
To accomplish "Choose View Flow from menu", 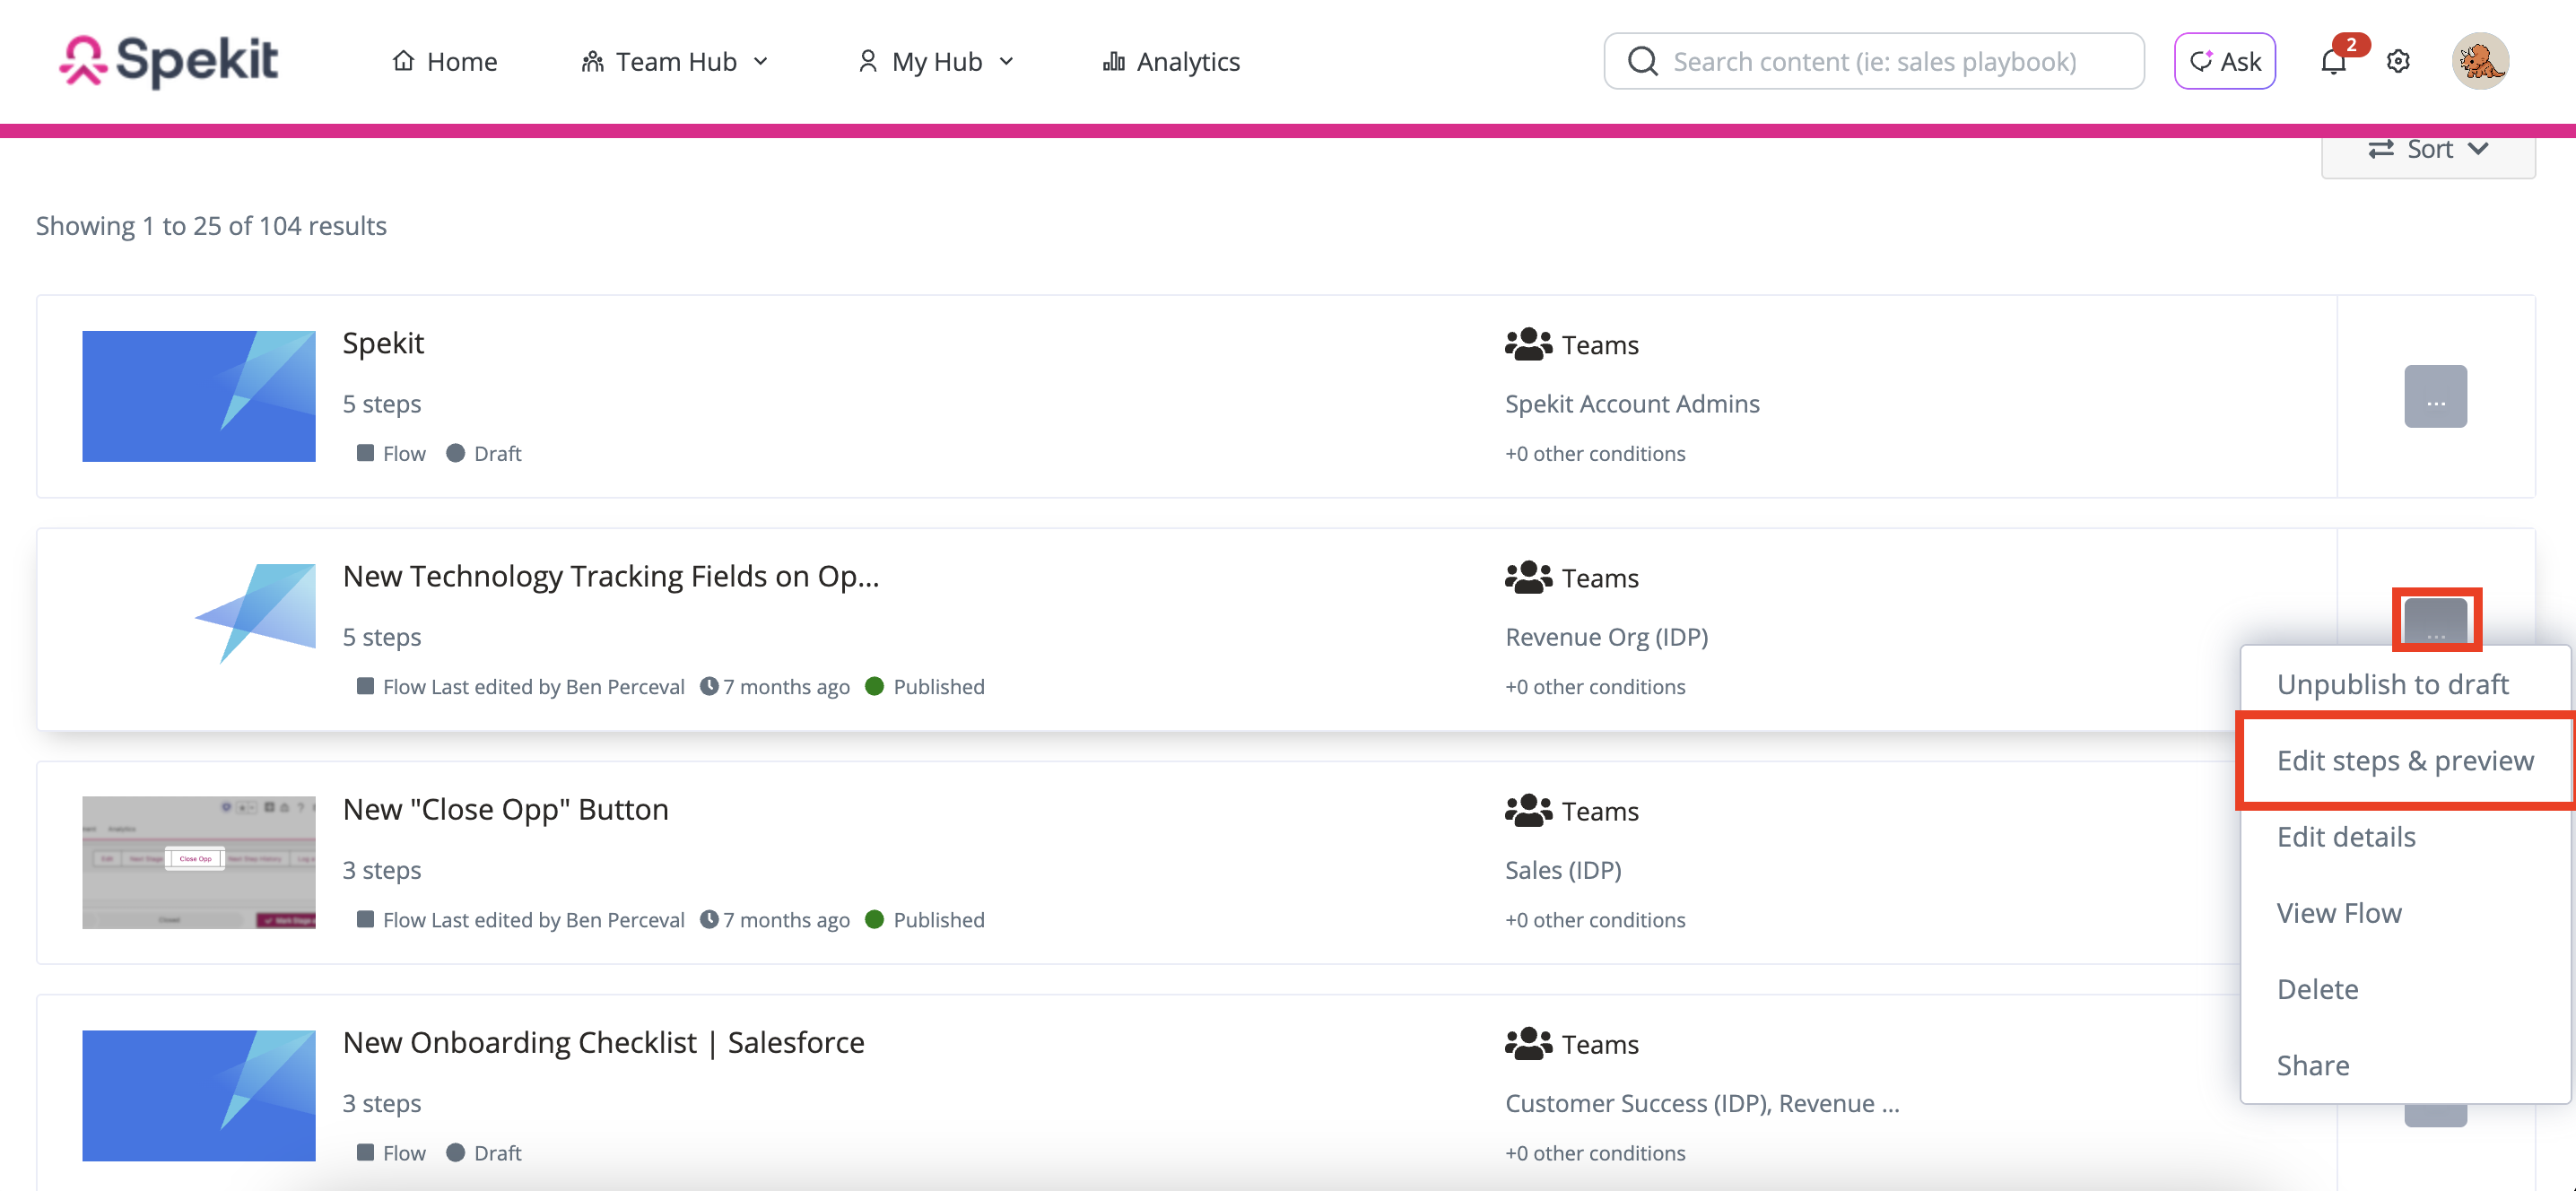I will (2339, 912).
